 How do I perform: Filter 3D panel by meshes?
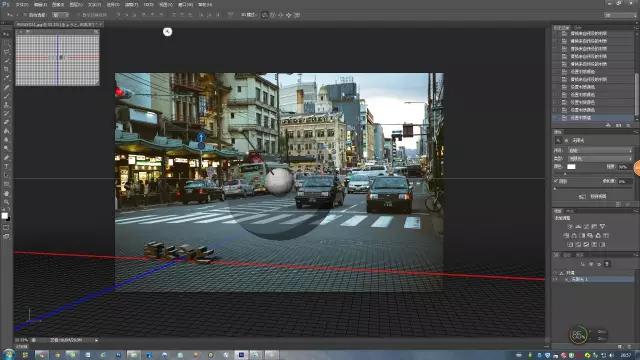[591, 264]
